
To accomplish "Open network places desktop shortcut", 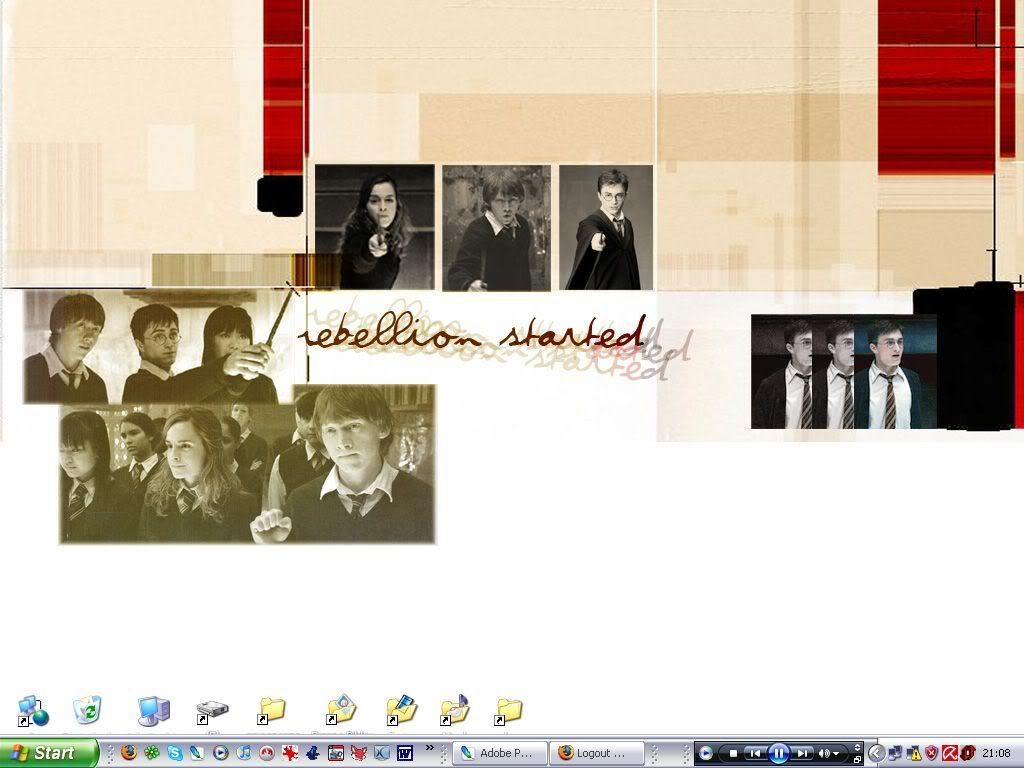I will pos(33,711).
